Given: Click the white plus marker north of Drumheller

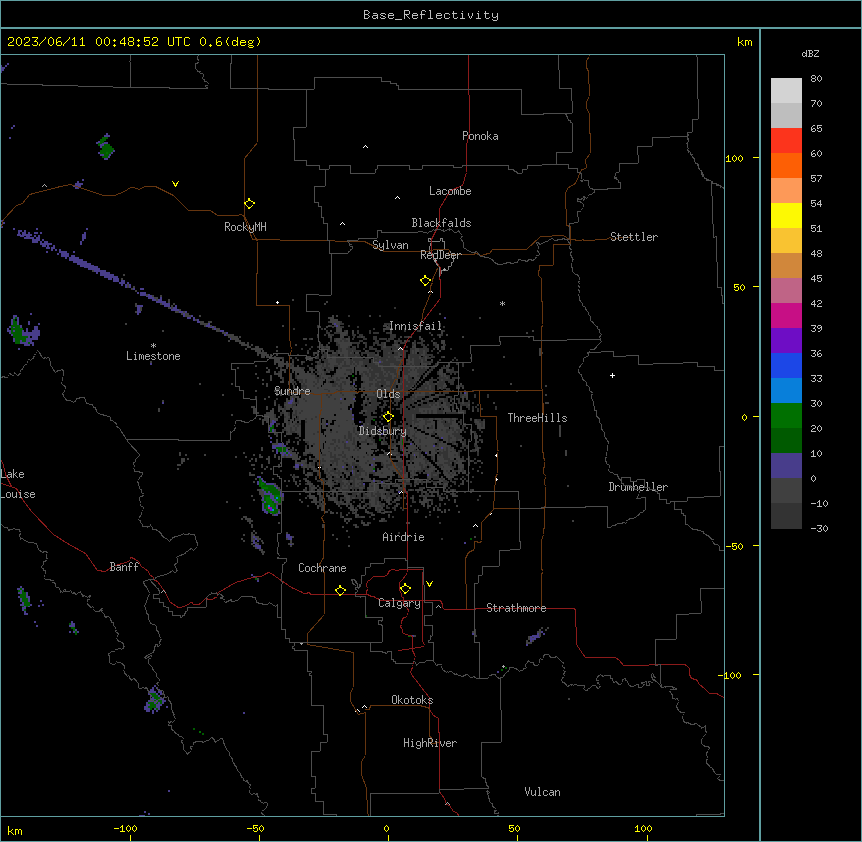Looking at the screenshot, I should (612, 375).
